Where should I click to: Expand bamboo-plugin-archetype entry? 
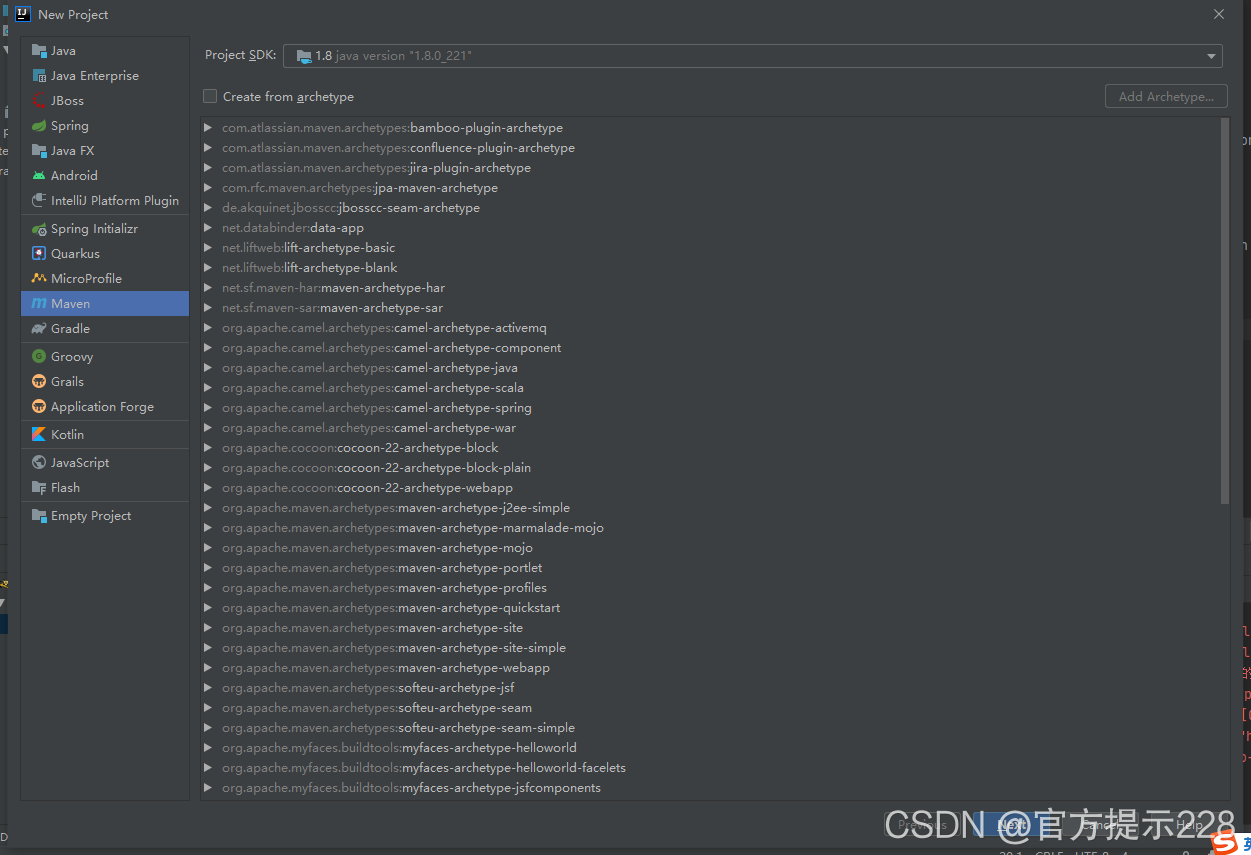click(x=208, y=128)
